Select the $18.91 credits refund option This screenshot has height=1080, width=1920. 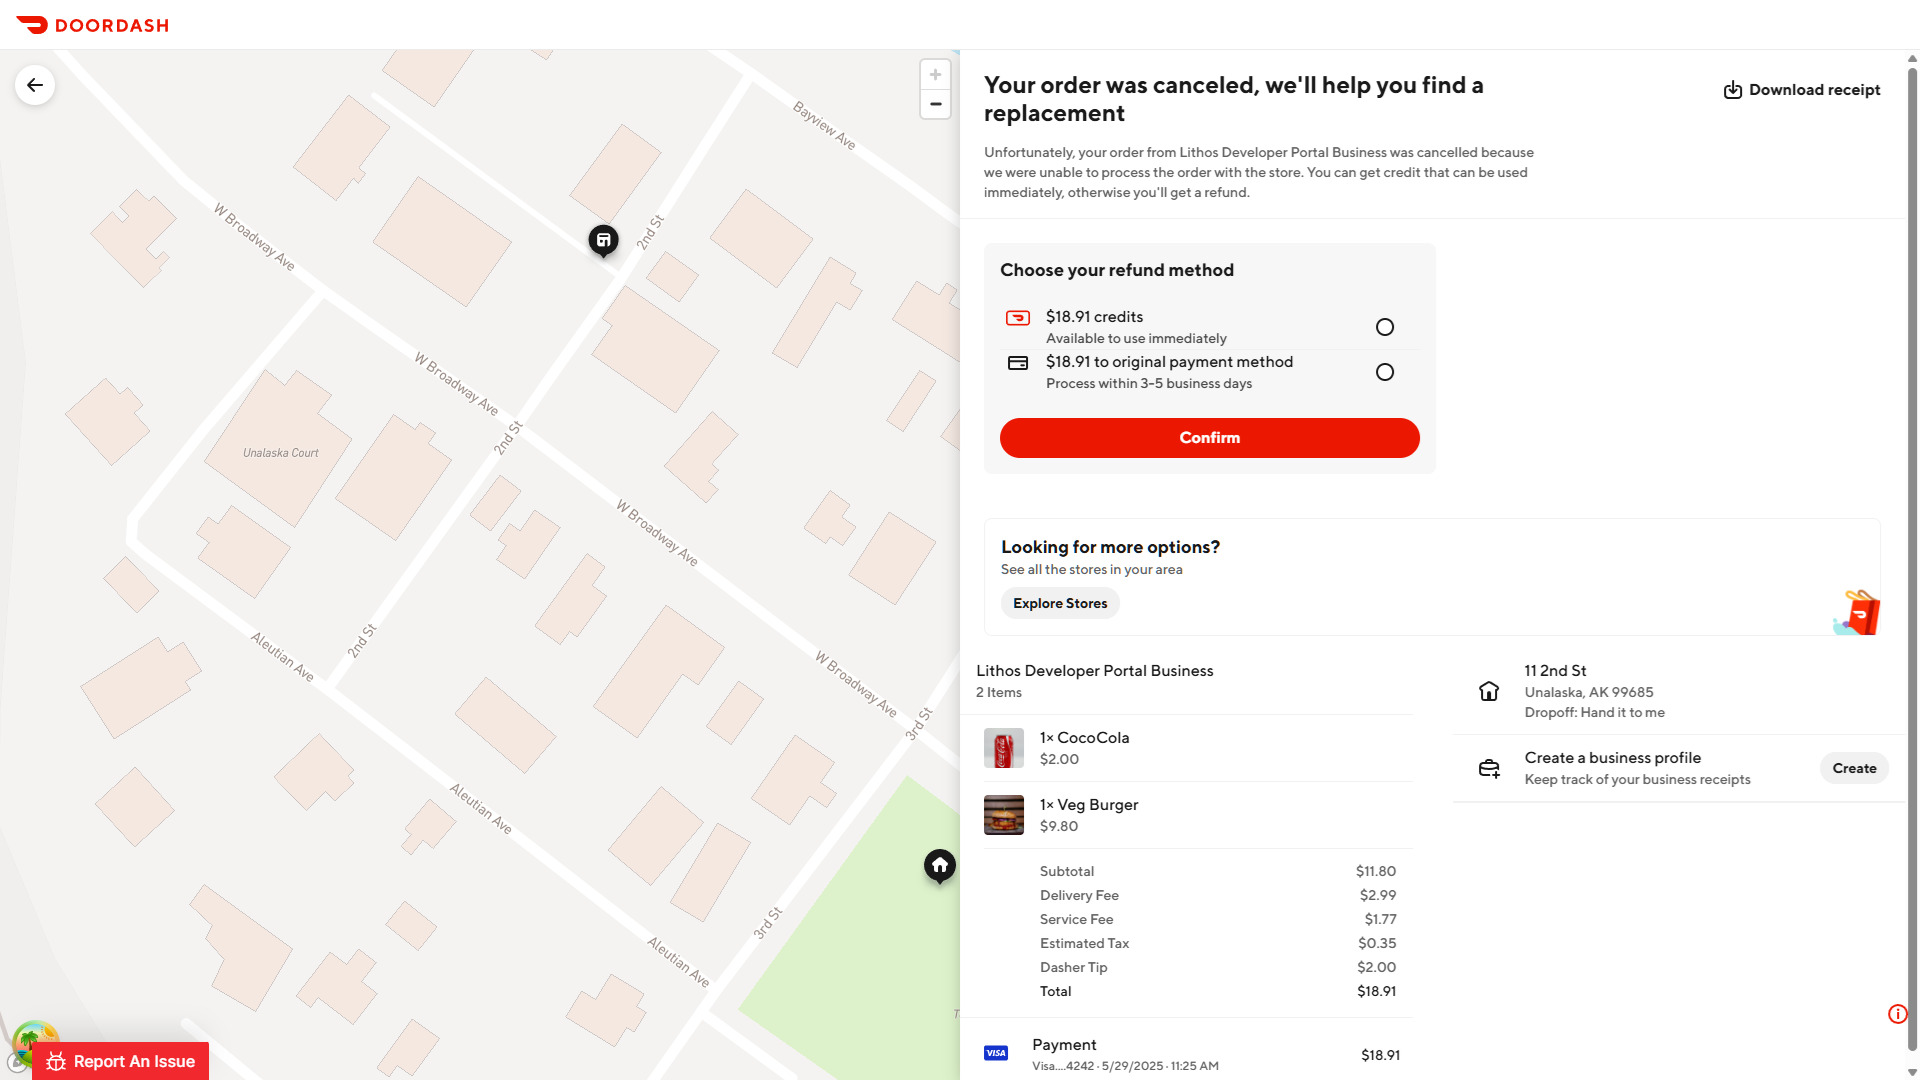pyautogui.click(x=1384, y=327)
